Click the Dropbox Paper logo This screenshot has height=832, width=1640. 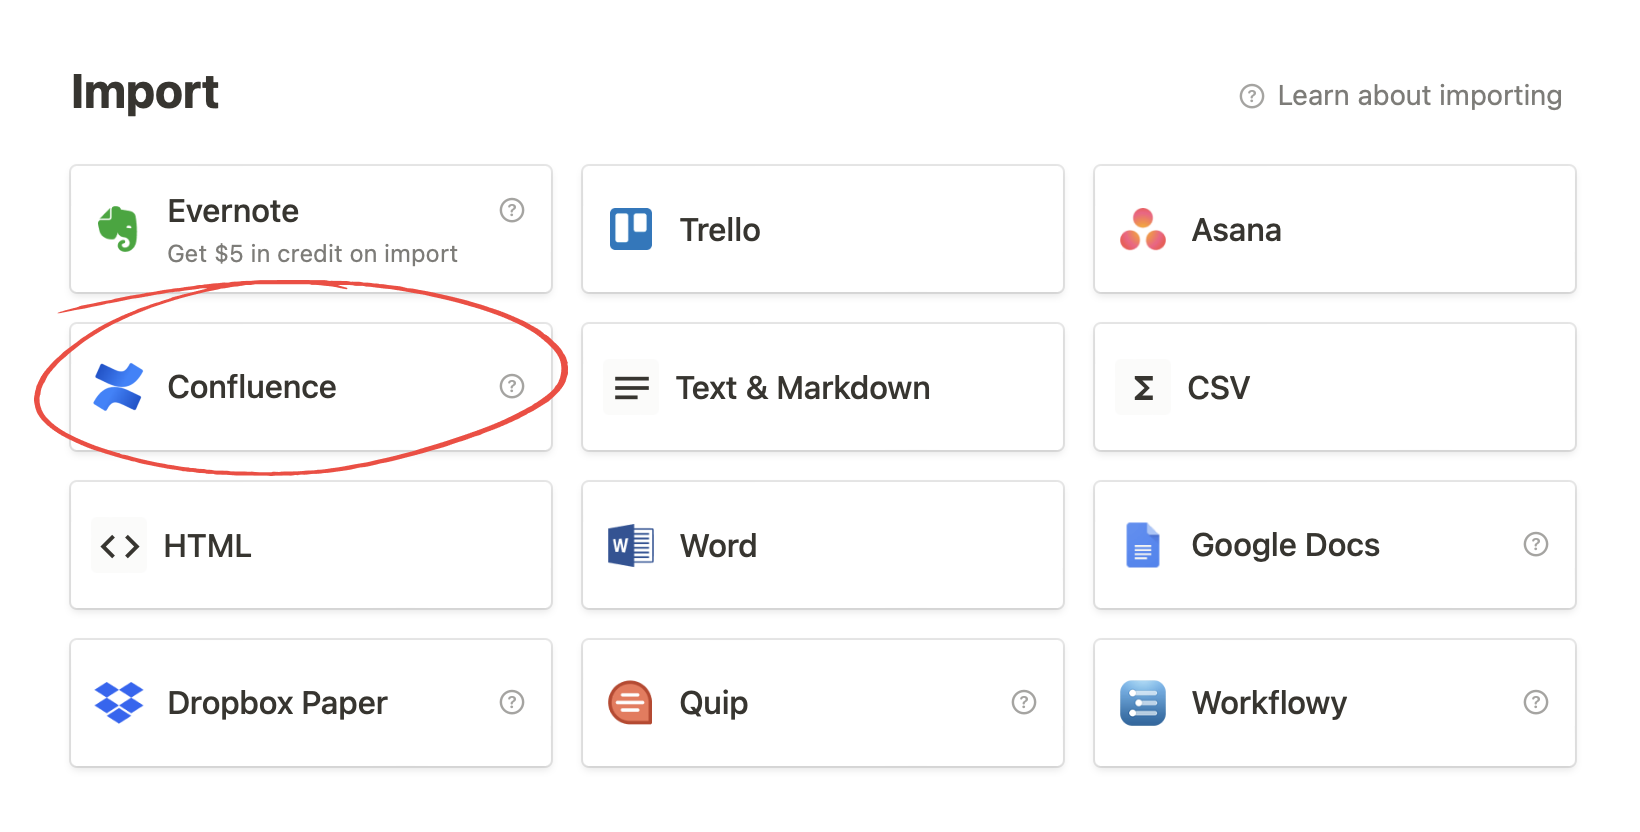118,703
